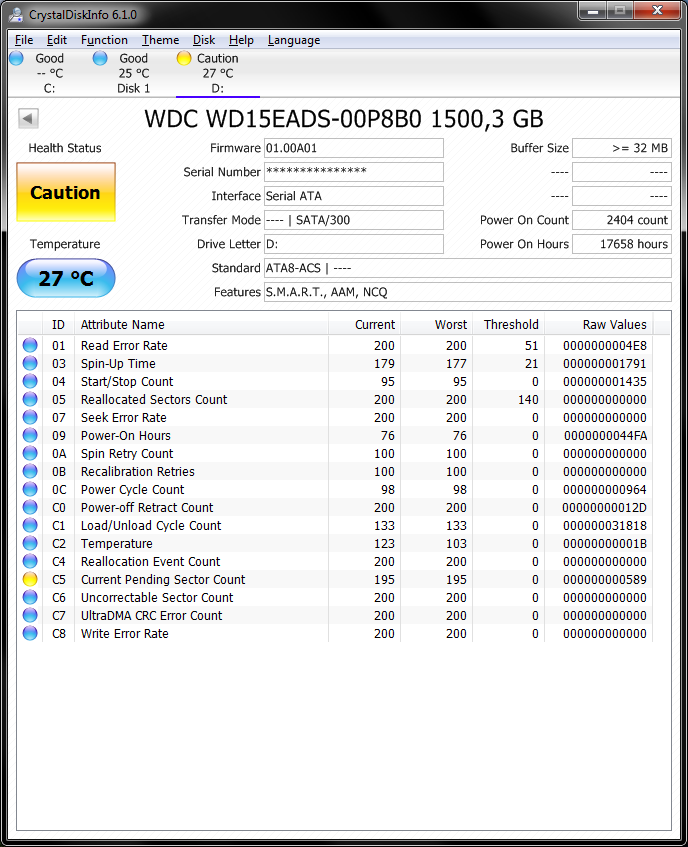The width and height of the screenshot is (688, 847).
Task: Click the Drive Letter field
Action: 353,244
